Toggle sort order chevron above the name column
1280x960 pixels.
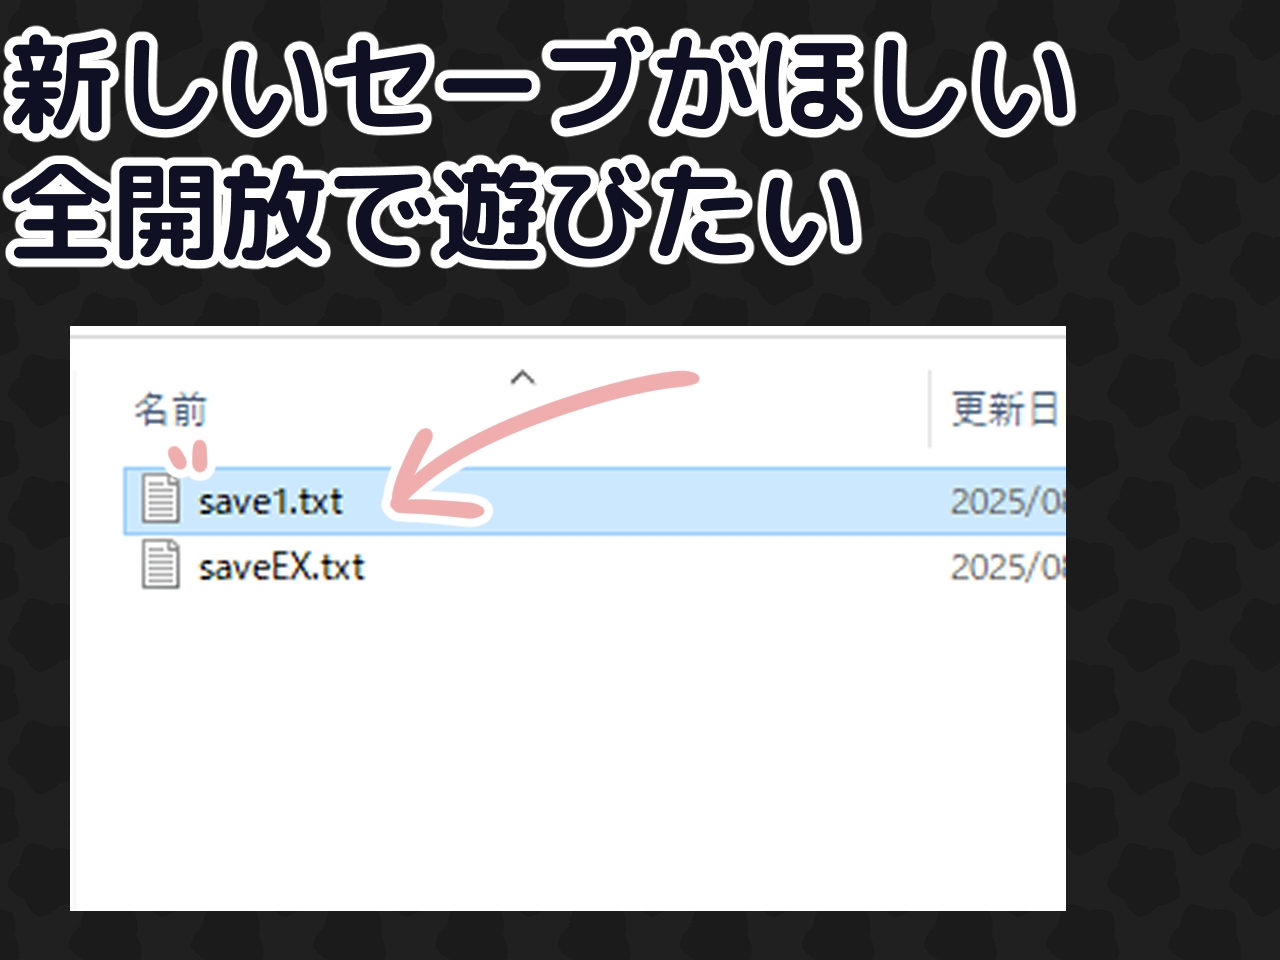coord(523,378)
